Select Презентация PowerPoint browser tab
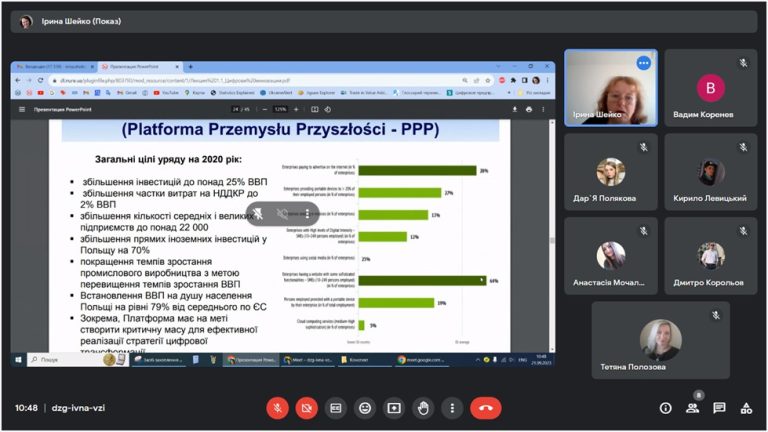The image size is (768, 432). [x=139, y=67]
